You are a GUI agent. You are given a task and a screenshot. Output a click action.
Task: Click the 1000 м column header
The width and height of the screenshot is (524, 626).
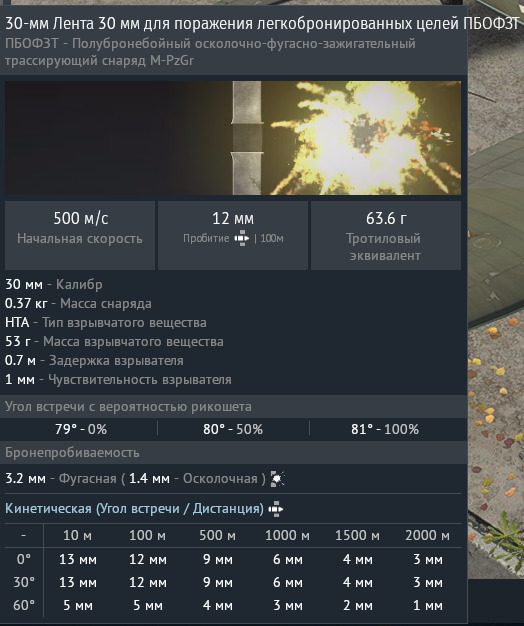287,535
